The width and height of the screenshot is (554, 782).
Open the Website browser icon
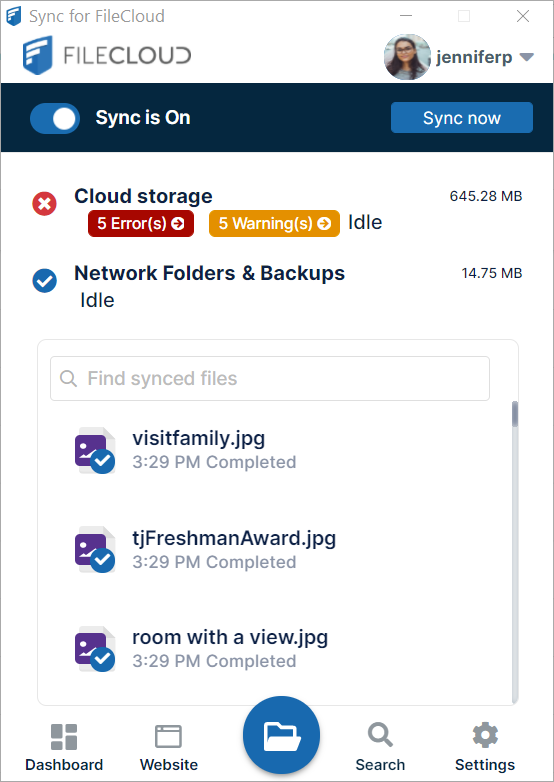(169, 737)
